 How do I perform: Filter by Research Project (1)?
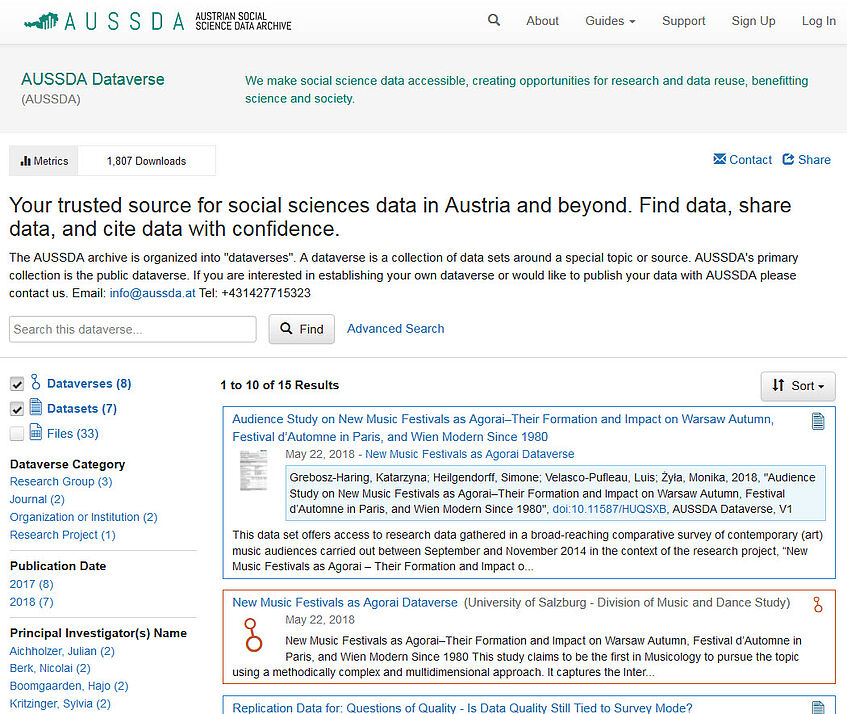(x=63, y=535)
